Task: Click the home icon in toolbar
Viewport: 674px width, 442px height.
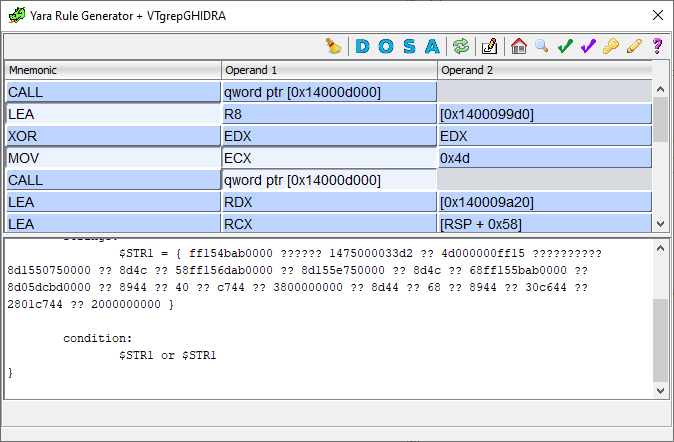Action: pyautogui.click(x=519, y=46)
